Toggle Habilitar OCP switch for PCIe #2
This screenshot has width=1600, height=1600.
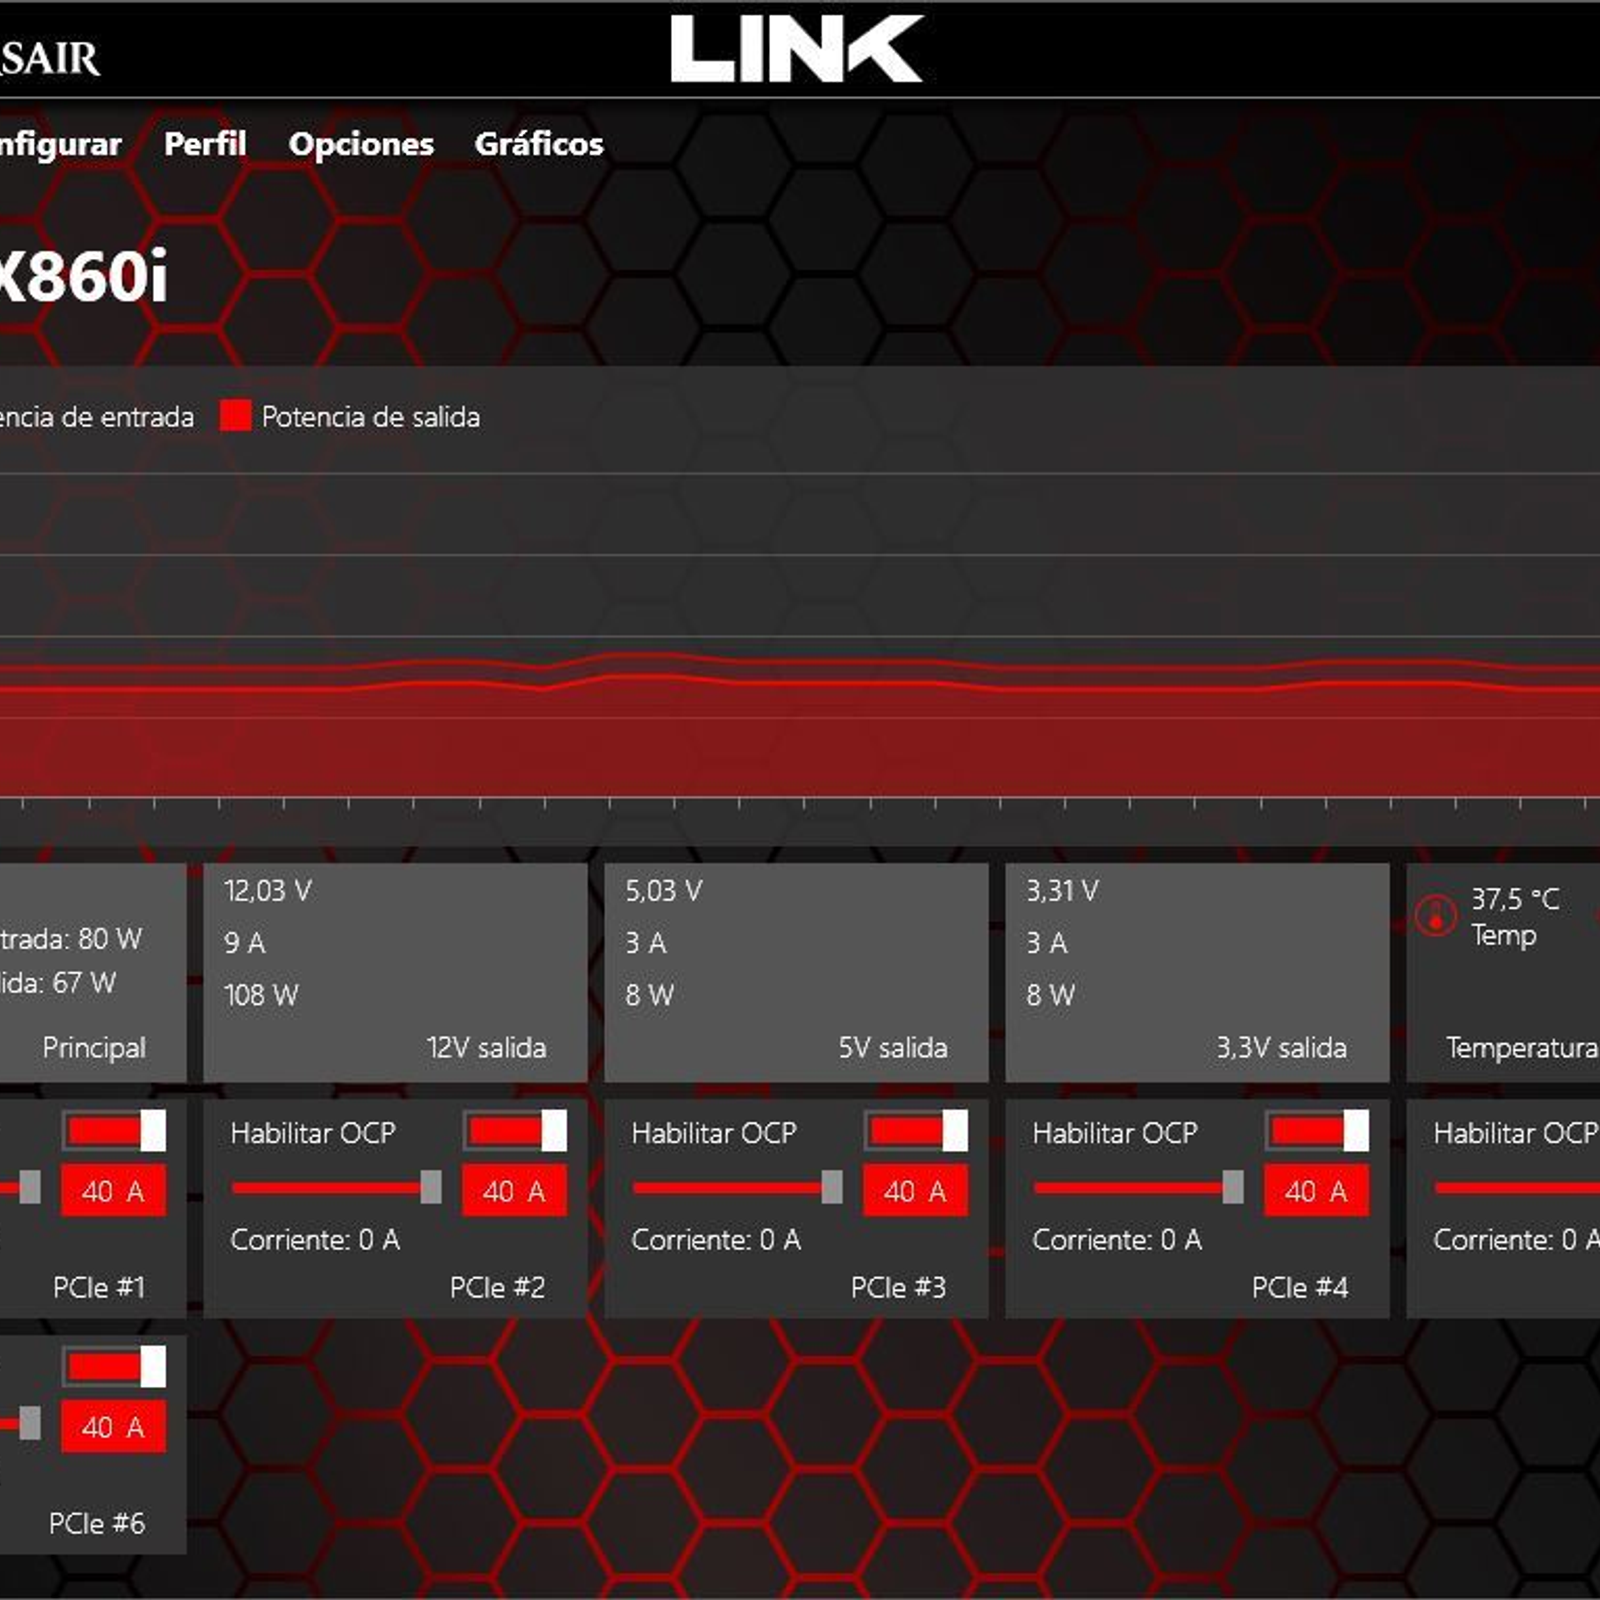tap(516, 1131)
